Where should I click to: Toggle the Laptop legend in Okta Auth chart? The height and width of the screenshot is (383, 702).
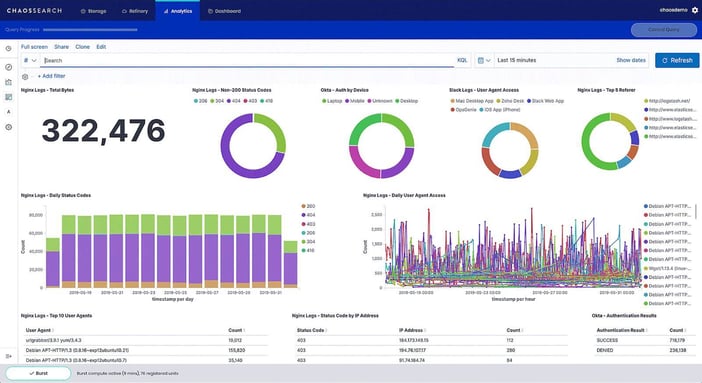click(x=332, y=101)
